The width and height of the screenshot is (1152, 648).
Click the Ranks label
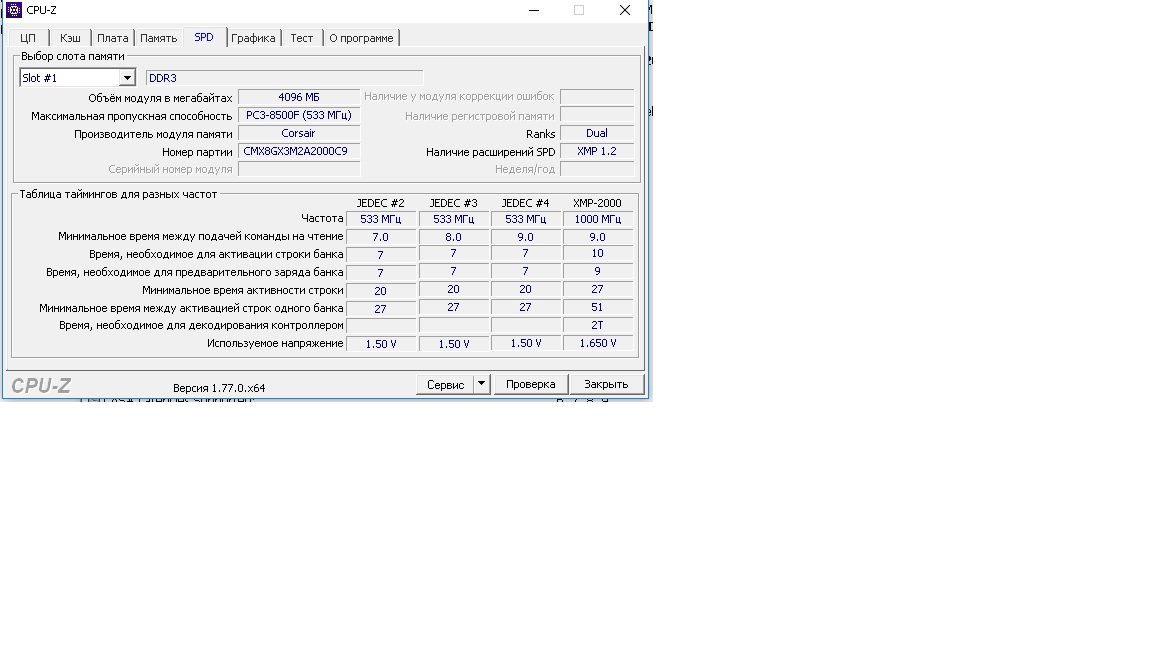pos(541,134)
